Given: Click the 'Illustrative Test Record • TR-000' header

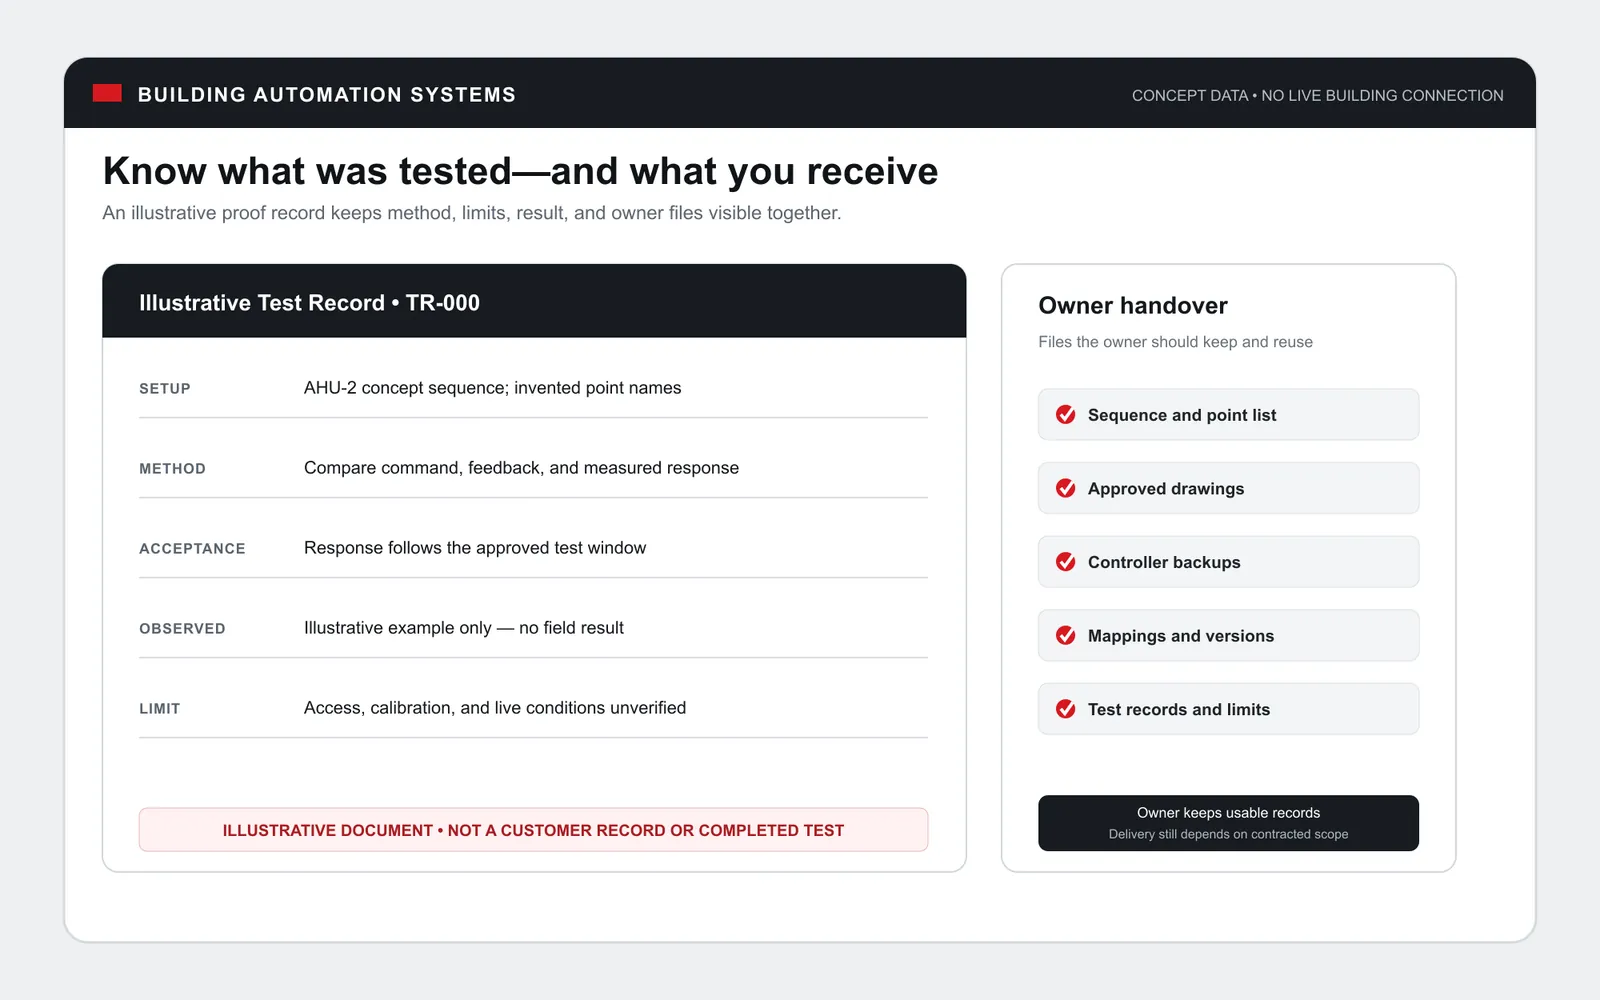Looking at the screenshot, I should point(534,301).
